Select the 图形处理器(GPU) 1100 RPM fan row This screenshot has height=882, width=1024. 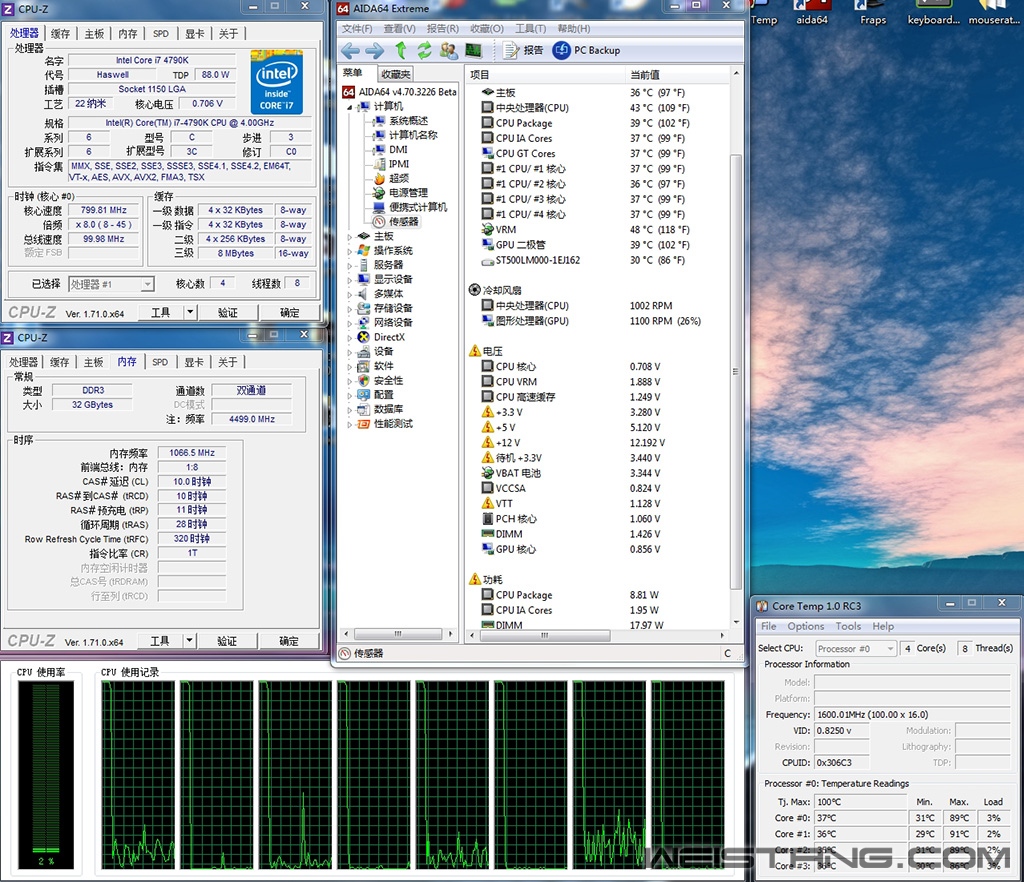point(598,321)
